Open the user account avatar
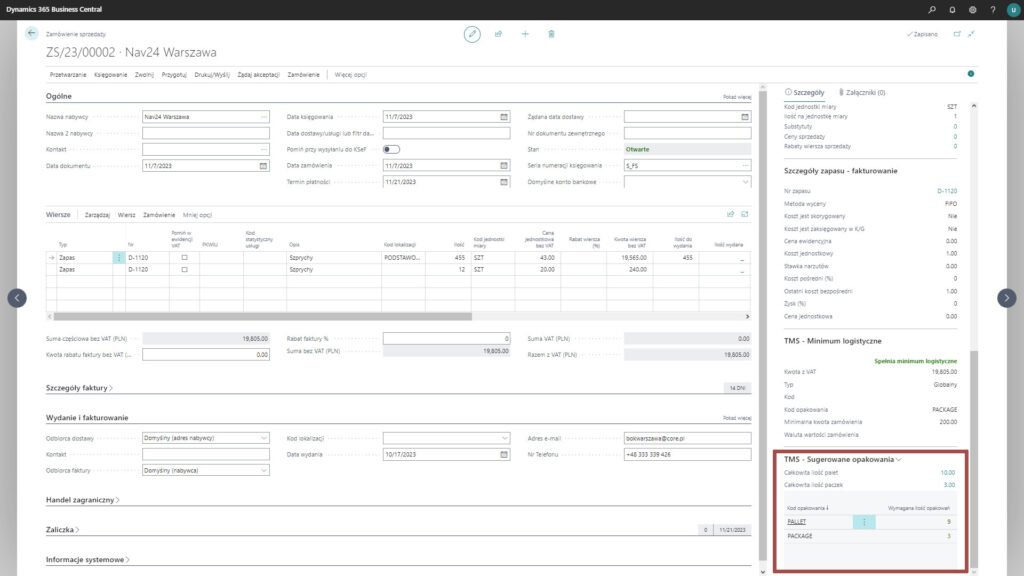The width and height of the screenshot is (1024, 576). click(x=1013, y=10)
